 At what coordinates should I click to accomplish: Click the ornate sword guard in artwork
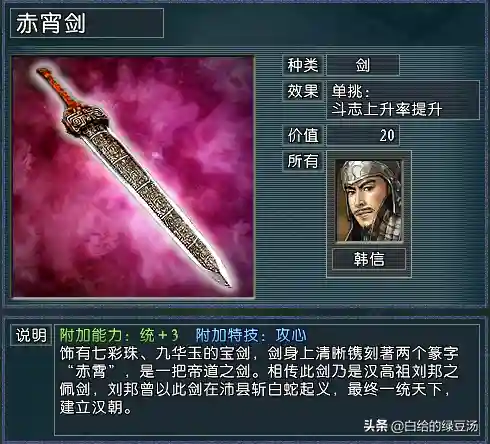(84, 120)
